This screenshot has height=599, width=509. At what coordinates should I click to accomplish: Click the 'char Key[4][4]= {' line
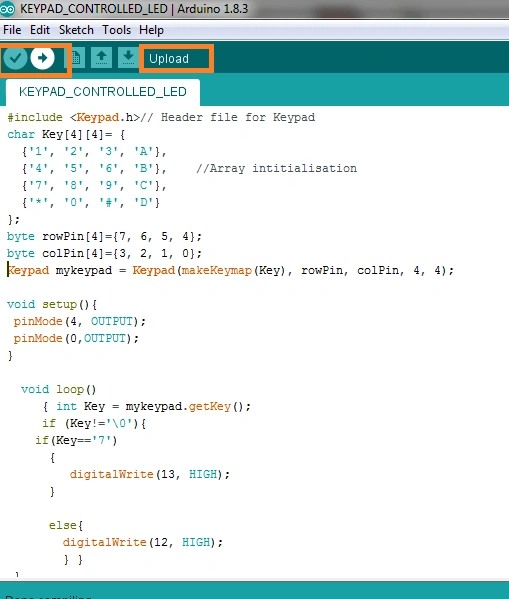point(66,134)
